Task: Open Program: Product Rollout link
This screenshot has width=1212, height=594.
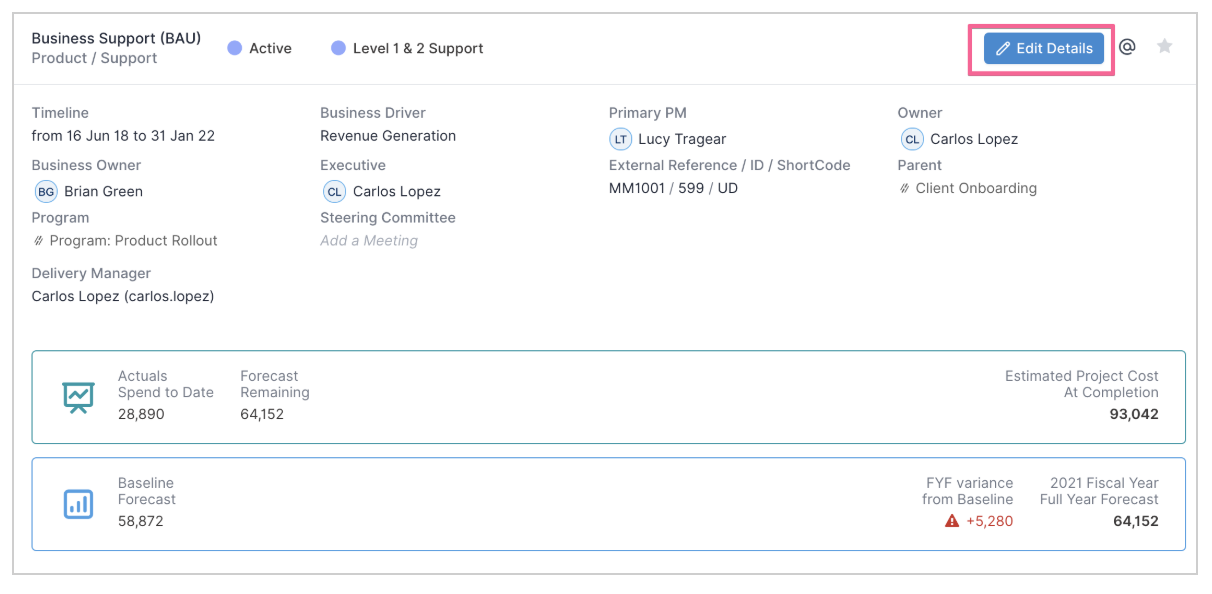Action: coord(133,240)
